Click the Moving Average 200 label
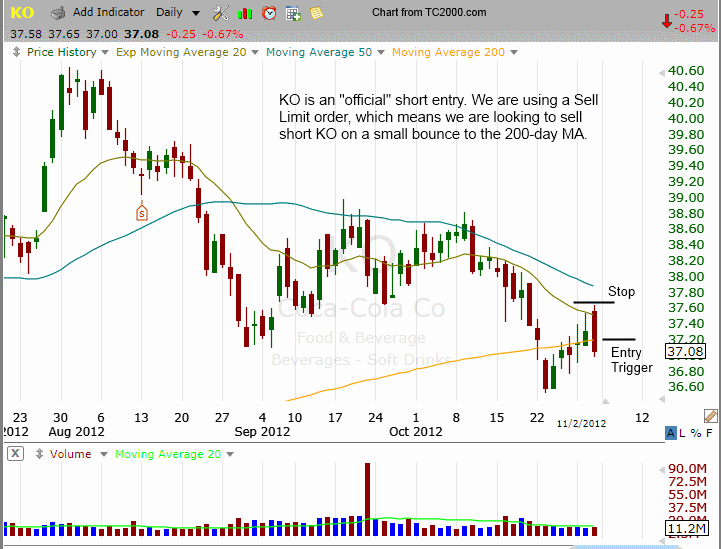The image size is (721, 549). [448, 52]
